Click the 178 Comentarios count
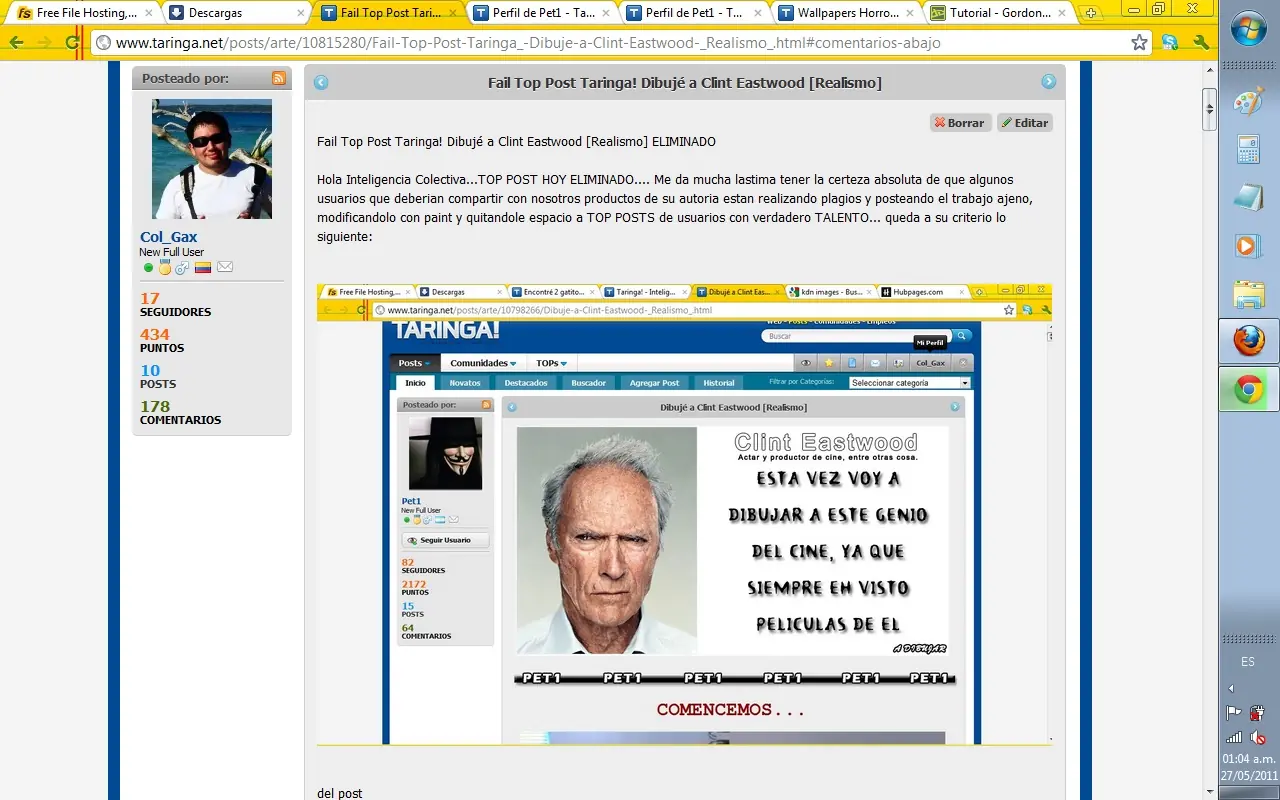This screenshot has width=1280, height=800. pyautogui.click(x=155, y=406)
